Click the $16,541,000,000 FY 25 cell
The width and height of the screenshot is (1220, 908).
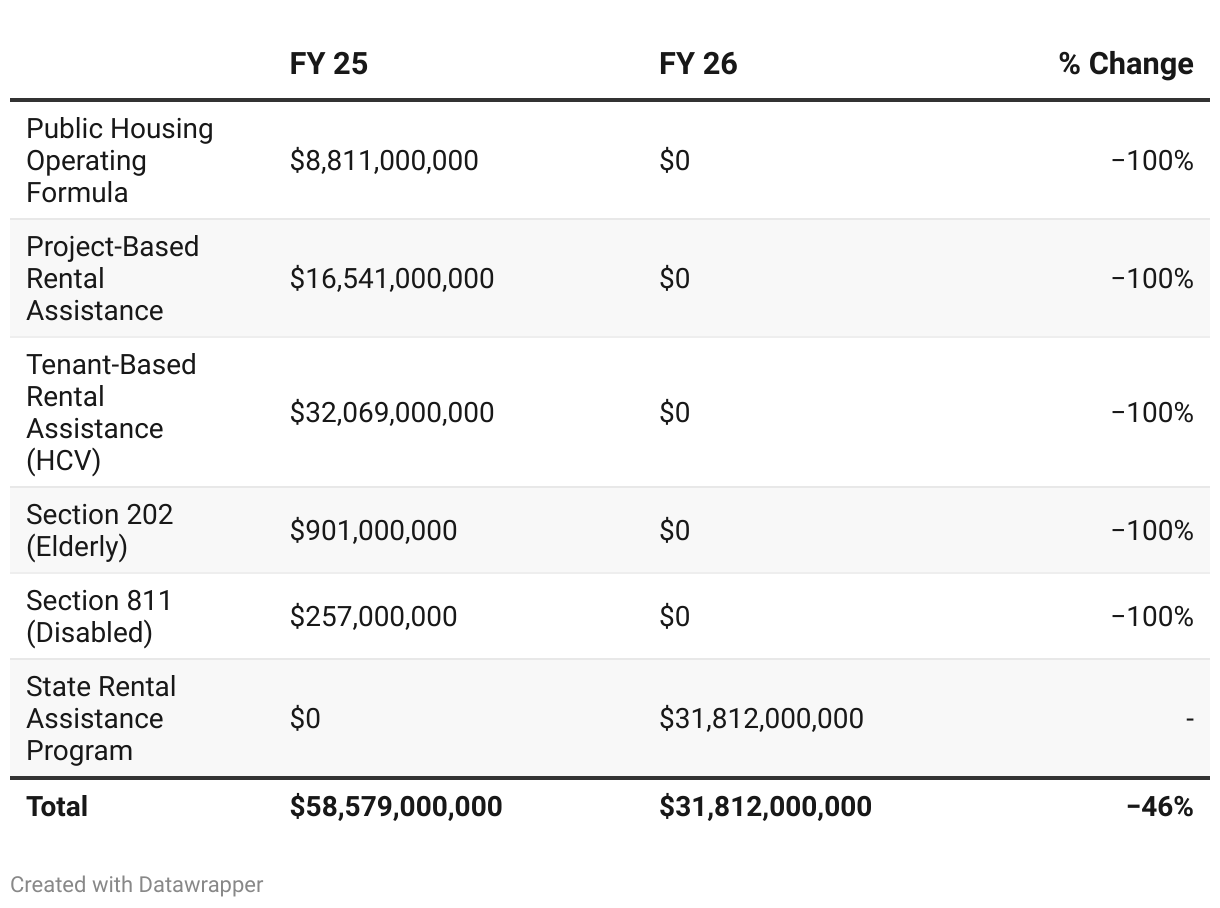[392, 279]
